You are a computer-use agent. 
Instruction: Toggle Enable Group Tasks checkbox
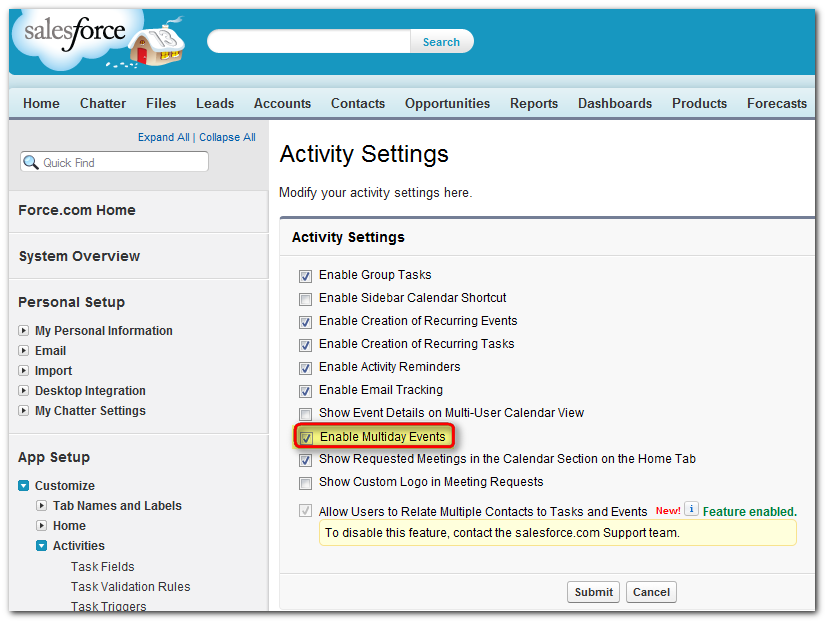[305, 276]
